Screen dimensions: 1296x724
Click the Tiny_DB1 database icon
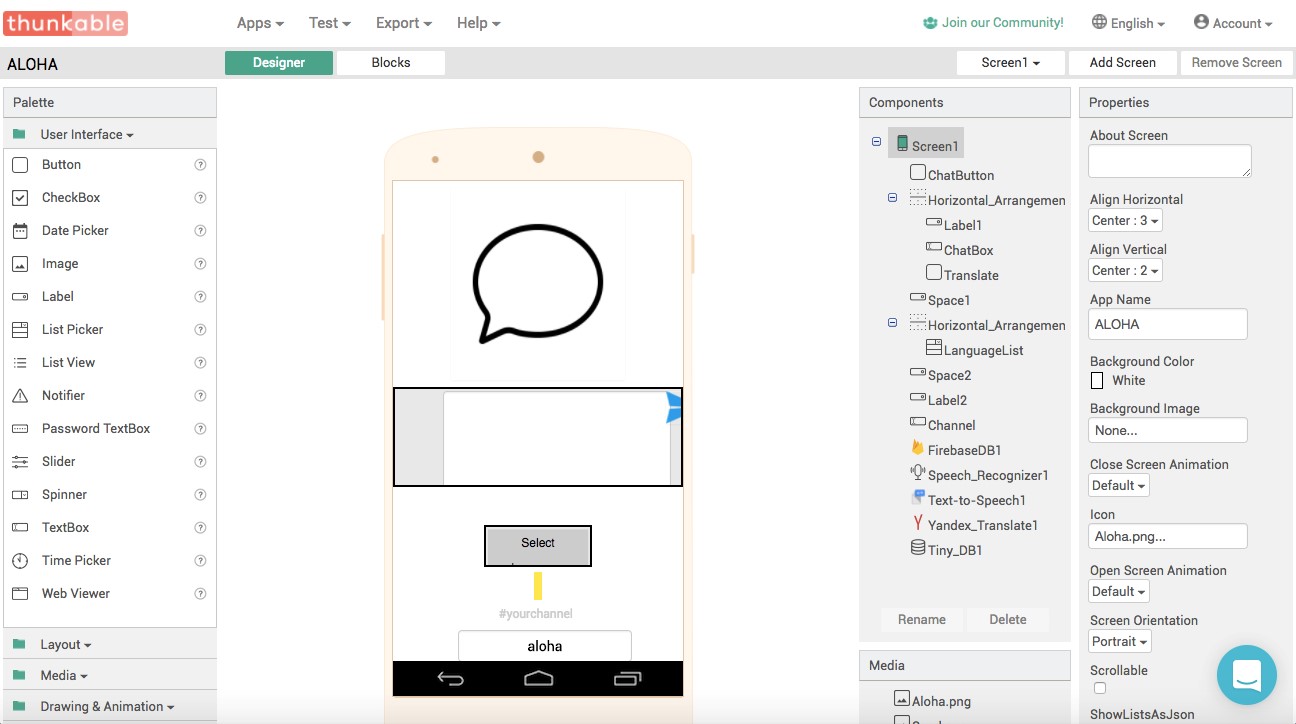coord(917,549)
